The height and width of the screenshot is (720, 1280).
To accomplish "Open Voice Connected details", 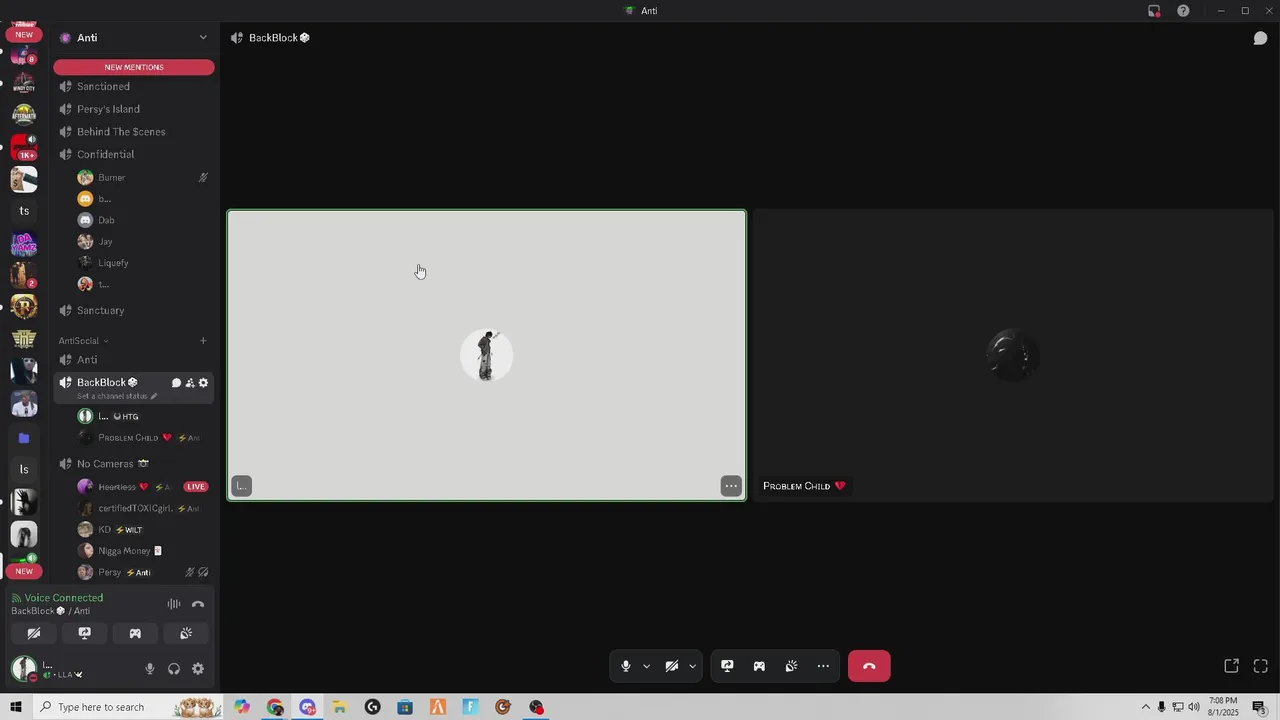I will [64, 598].
